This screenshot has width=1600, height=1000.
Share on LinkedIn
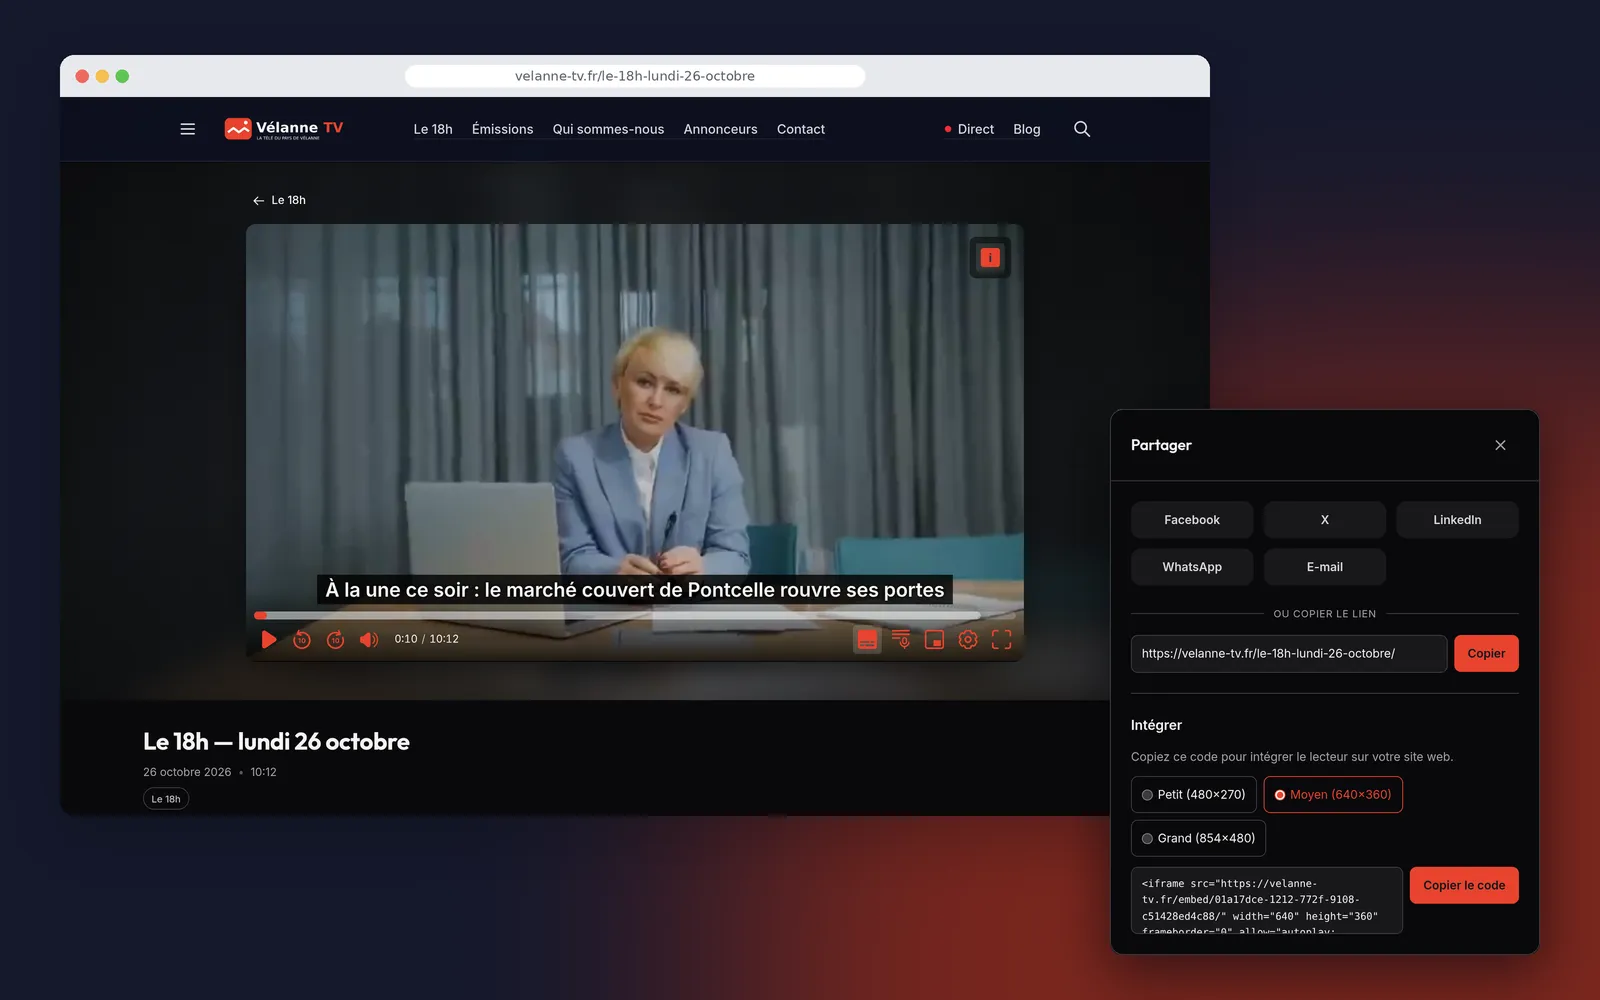(x=1457, y=520)
